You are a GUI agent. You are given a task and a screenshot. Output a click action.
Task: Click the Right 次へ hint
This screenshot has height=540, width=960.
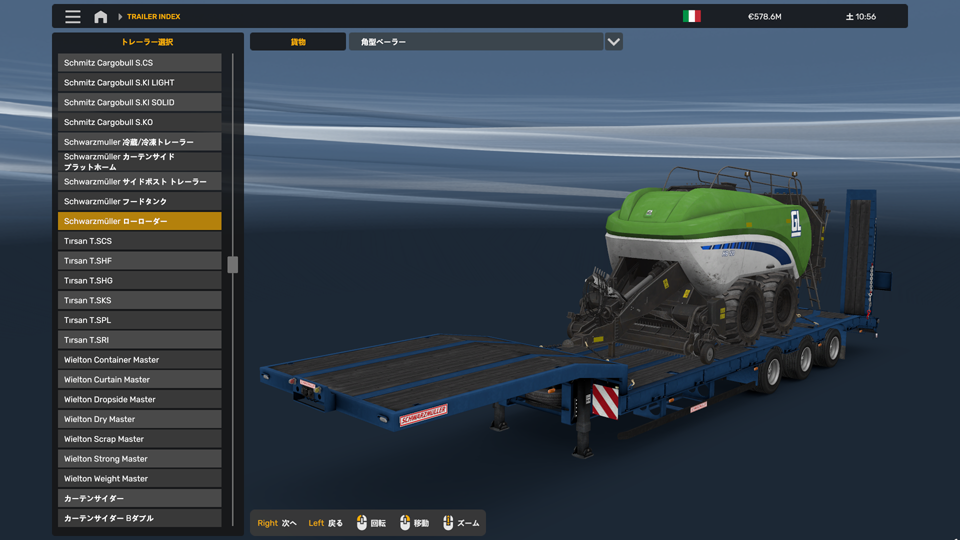coord(277,523)
